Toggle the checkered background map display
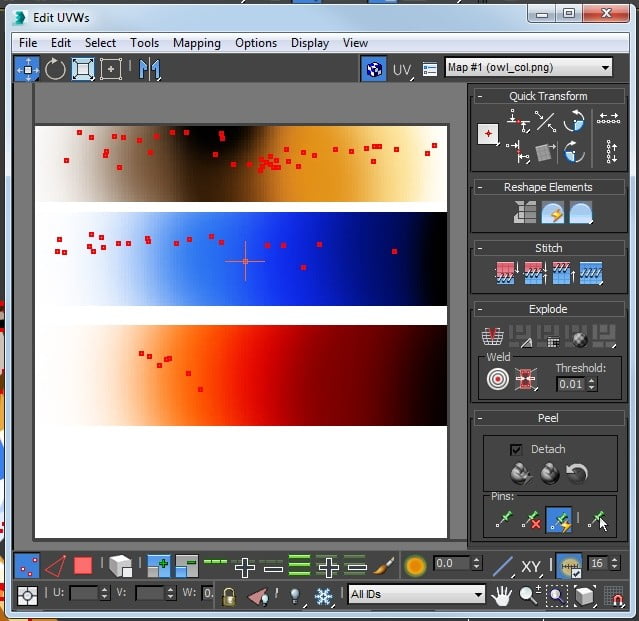Viewport: 639px width, 621px height. coord(373,69)
